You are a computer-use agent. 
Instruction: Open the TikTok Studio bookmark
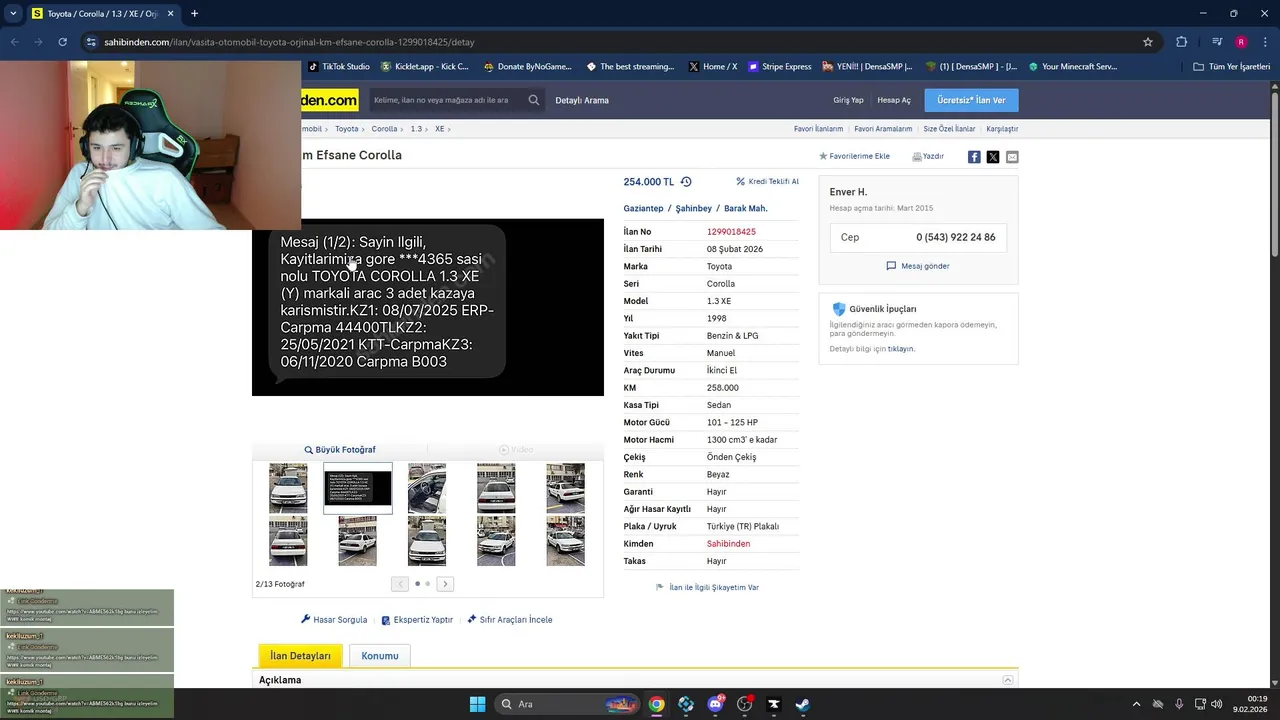click(x=338, y=67)
